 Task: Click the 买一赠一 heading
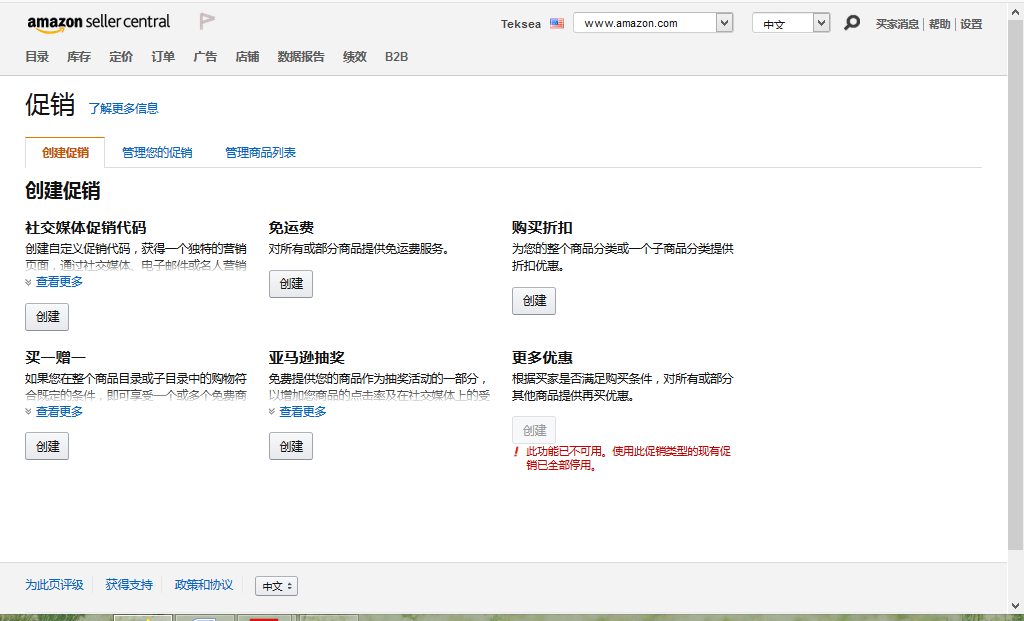56,358
